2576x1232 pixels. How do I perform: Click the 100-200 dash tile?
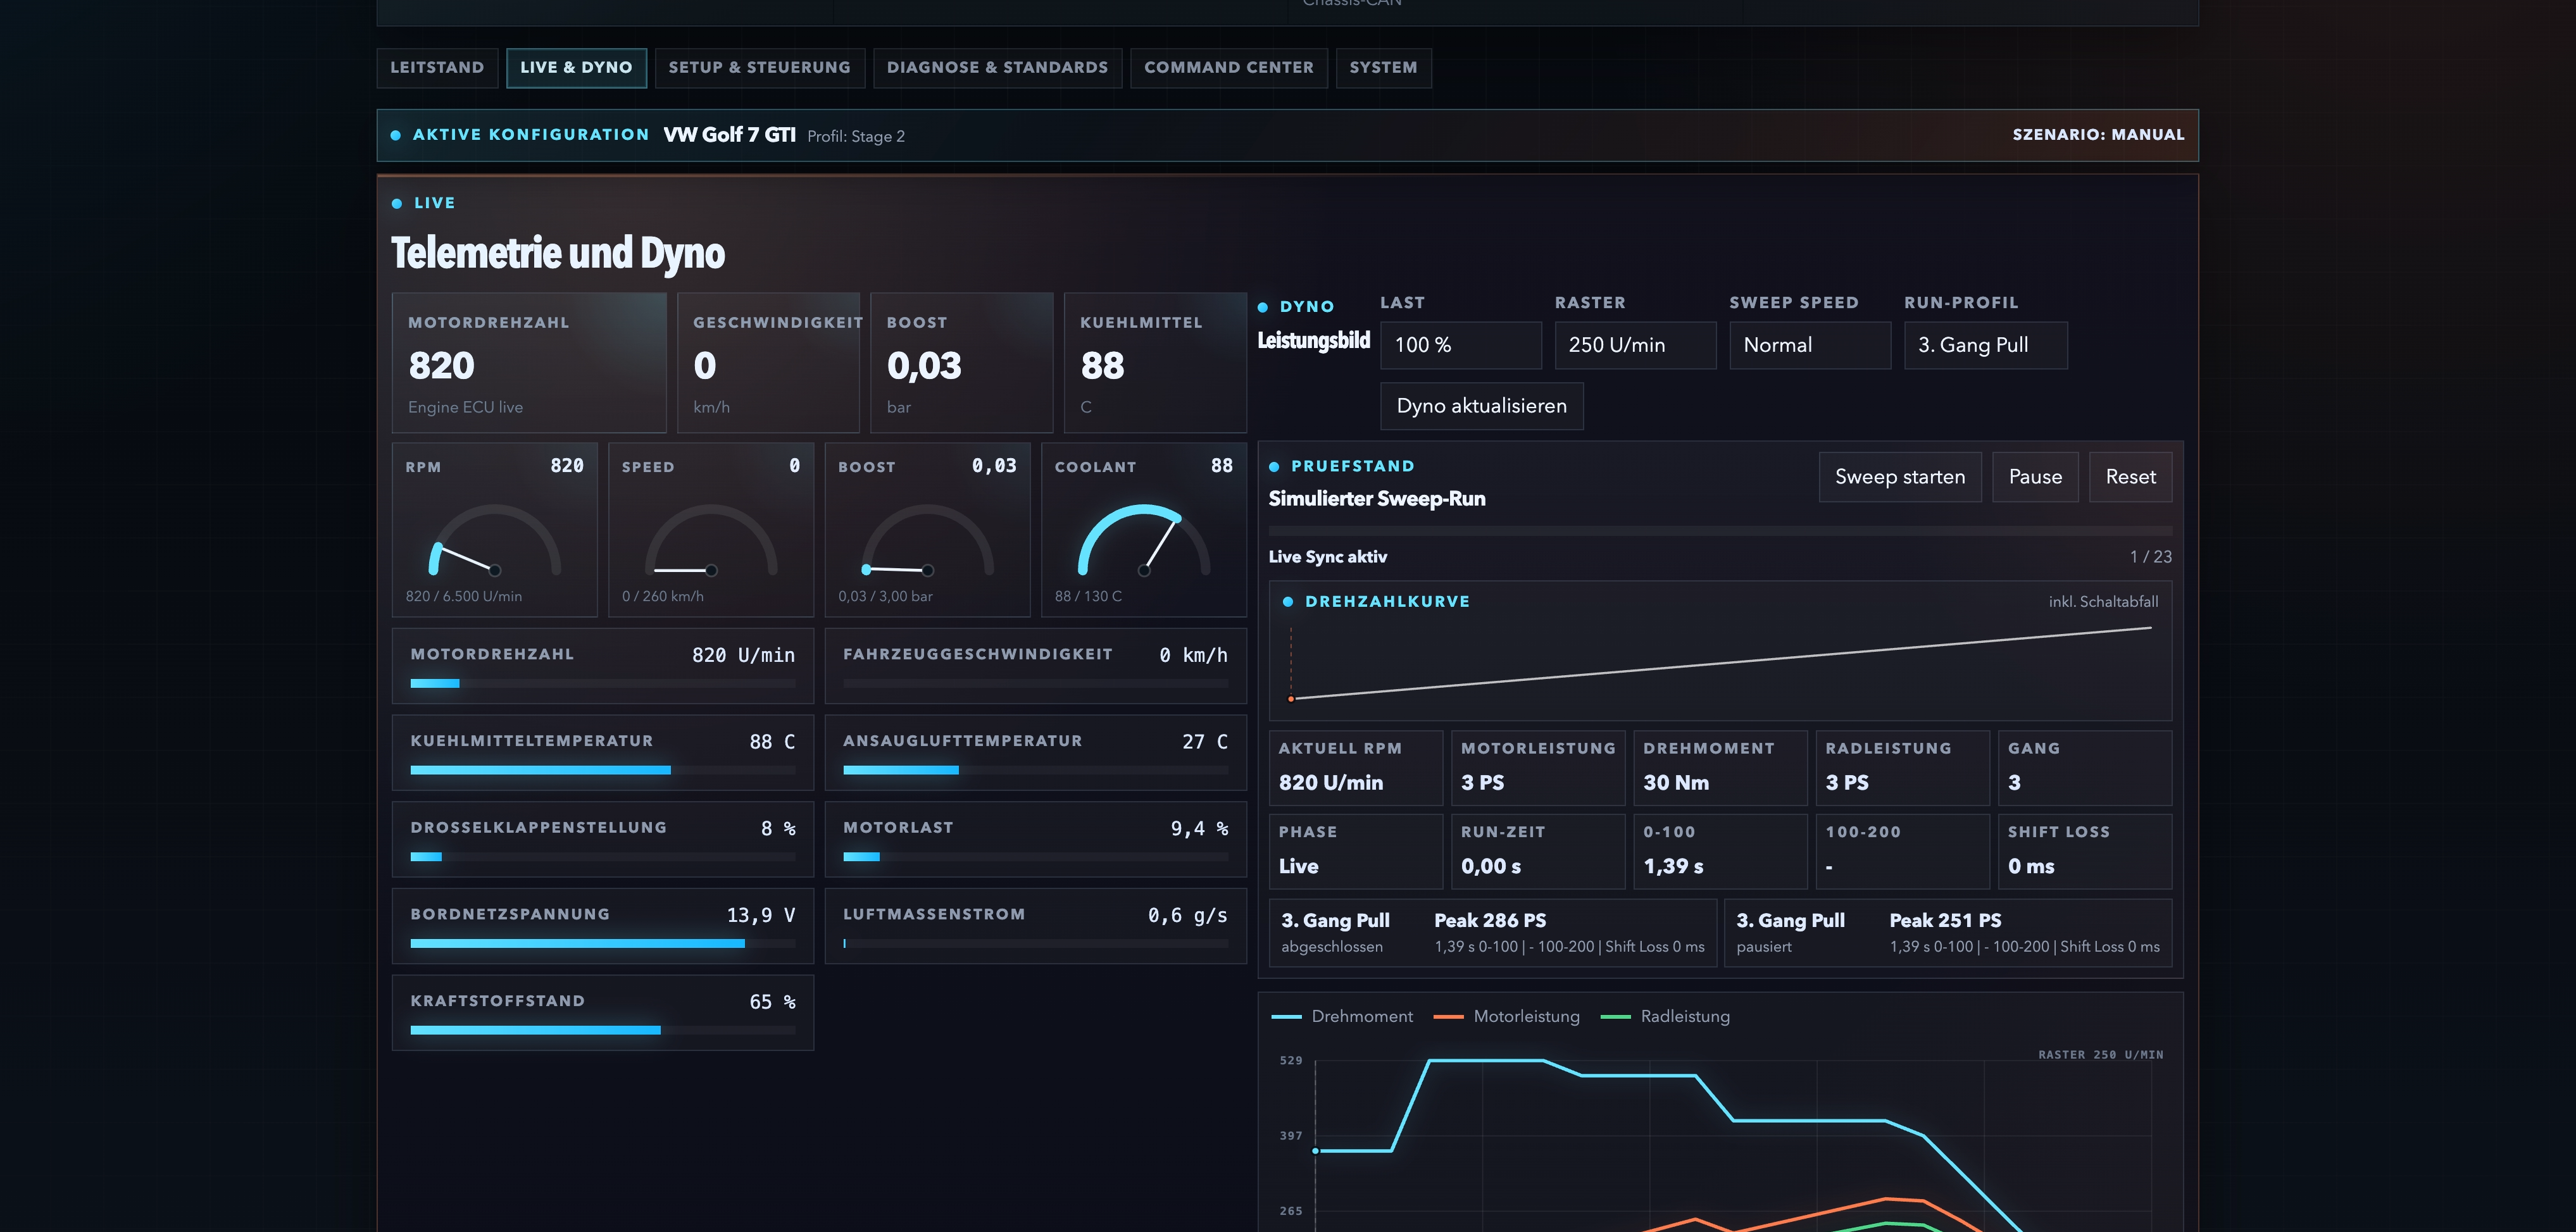1903,851
